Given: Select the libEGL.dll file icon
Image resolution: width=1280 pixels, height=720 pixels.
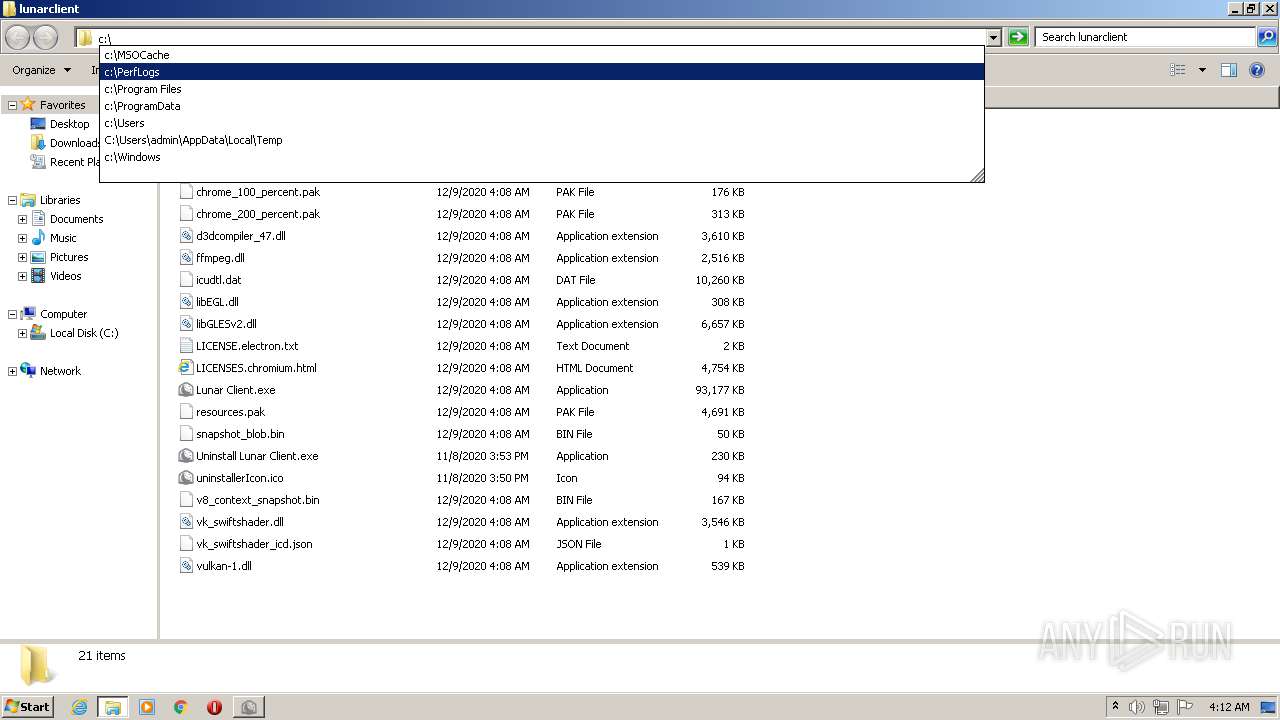Looking at the screenshot, I should pos(186,302).
